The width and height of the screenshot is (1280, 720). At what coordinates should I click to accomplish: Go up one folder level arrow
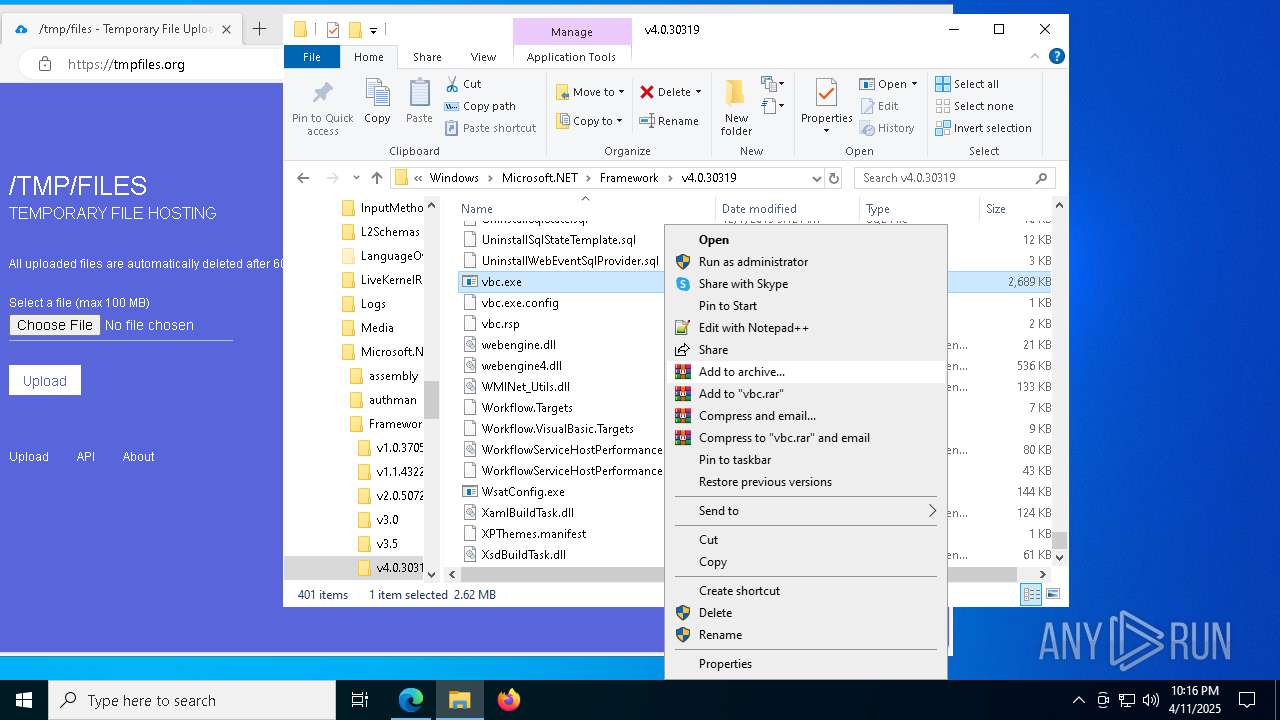coord(377,178)
